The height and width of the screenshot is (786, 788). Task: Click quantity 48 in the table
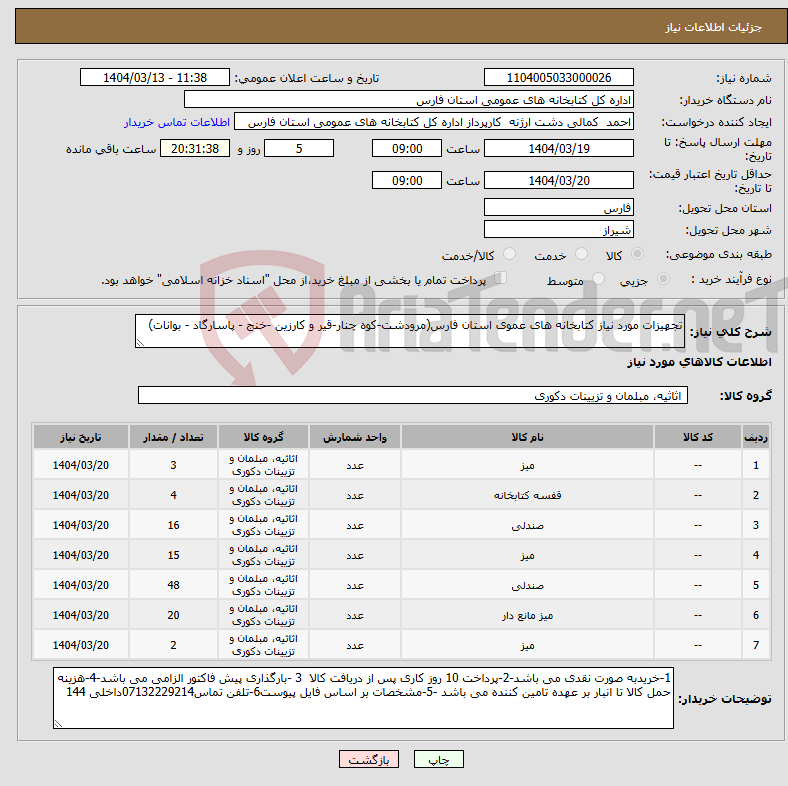click(x=173, y=585)
